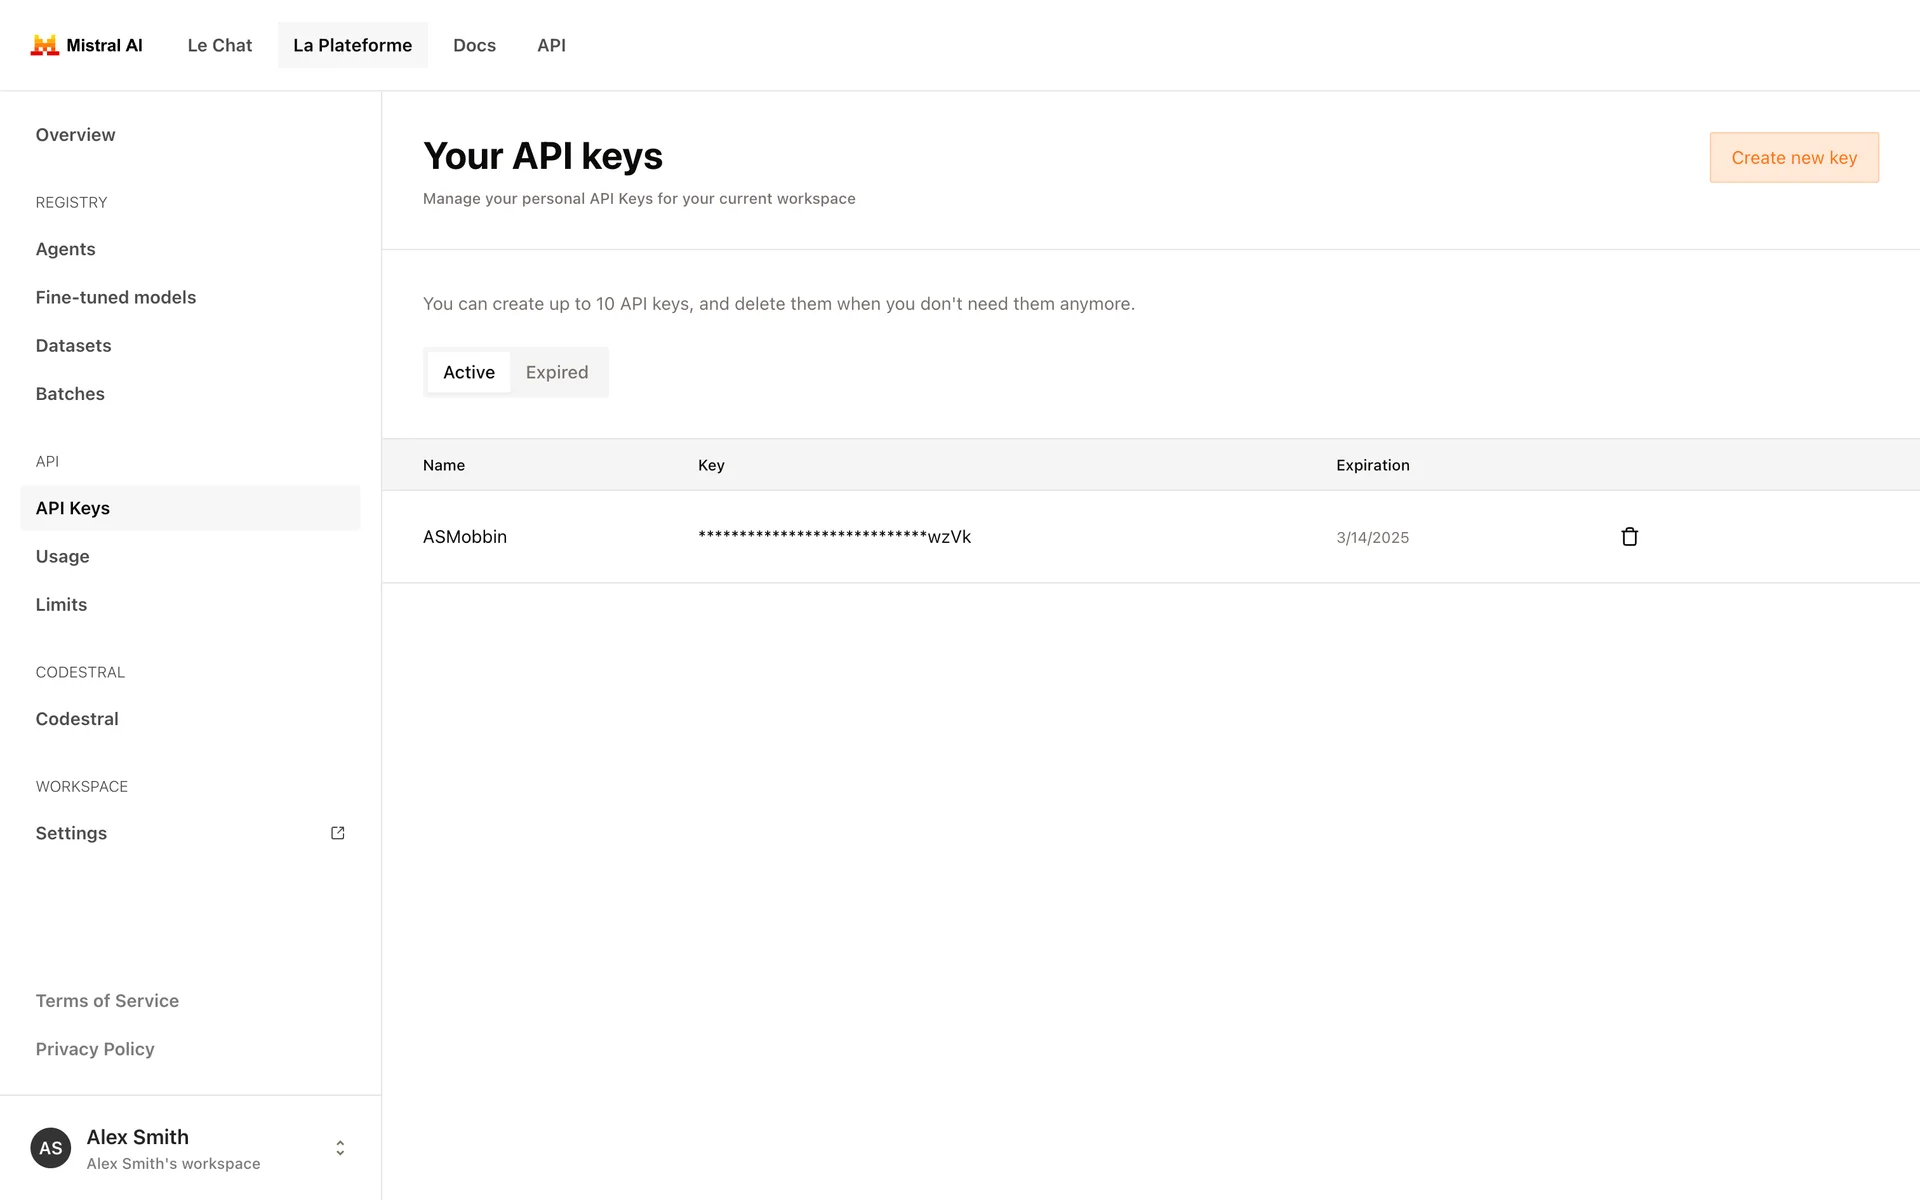The height and width of the screenshot is (1200, 1920).
Task: Click the AS user avatar
Action: pos(51,1148)
